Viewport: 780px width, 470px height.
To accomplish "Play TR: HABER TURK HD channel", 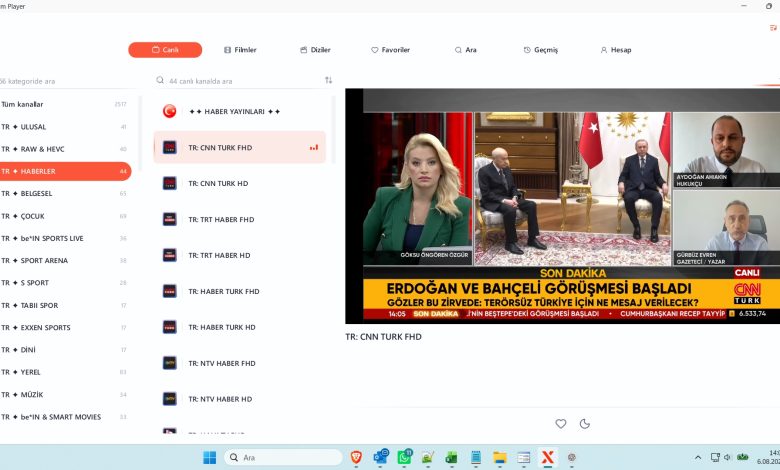I will [x=240, y=327].
